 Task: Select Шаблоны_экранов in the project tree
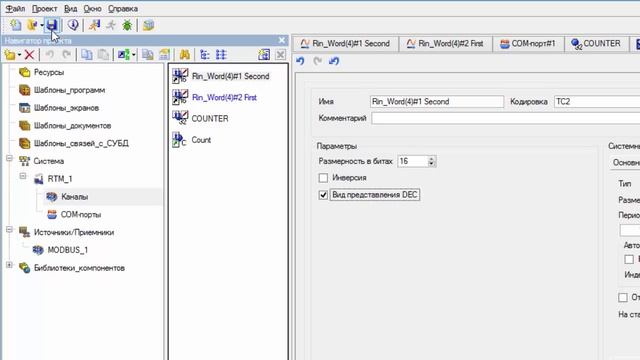pyautogui.click(x=67, y=108)
